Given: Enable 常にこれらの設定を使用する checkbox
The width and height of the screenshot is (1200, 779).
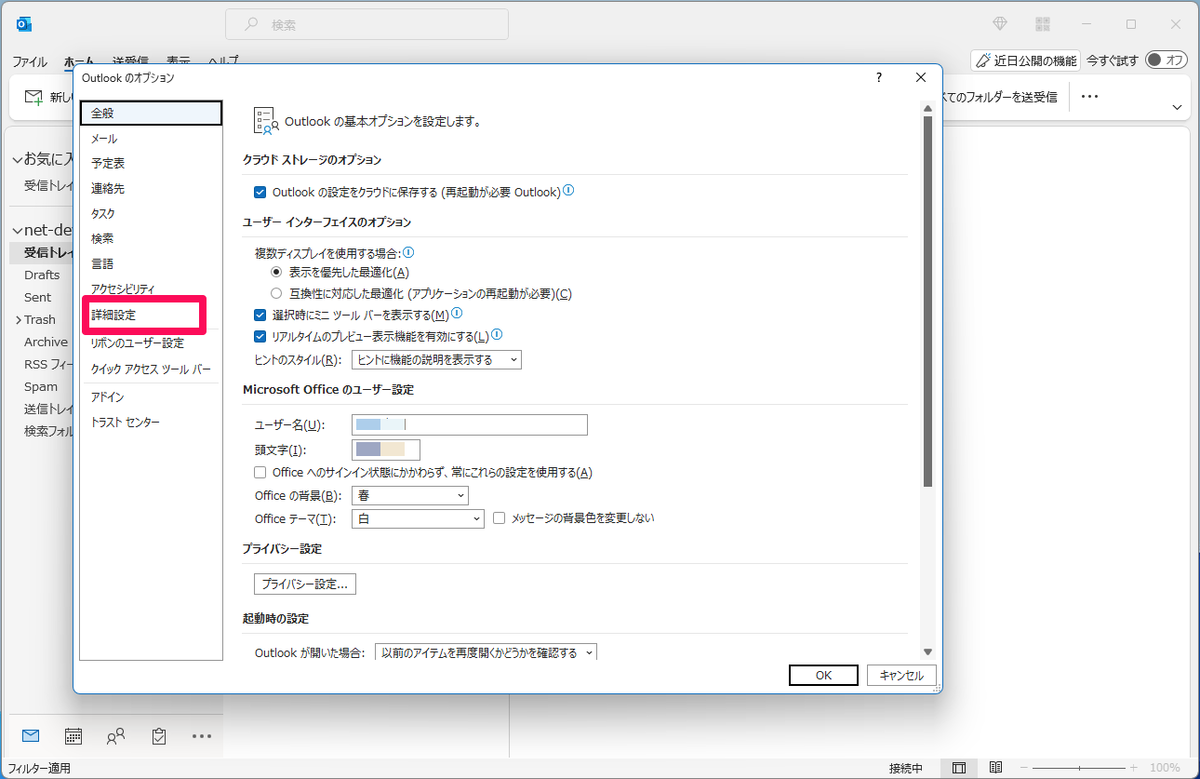Looking at the screenshot, I should (x=261, y=472).
